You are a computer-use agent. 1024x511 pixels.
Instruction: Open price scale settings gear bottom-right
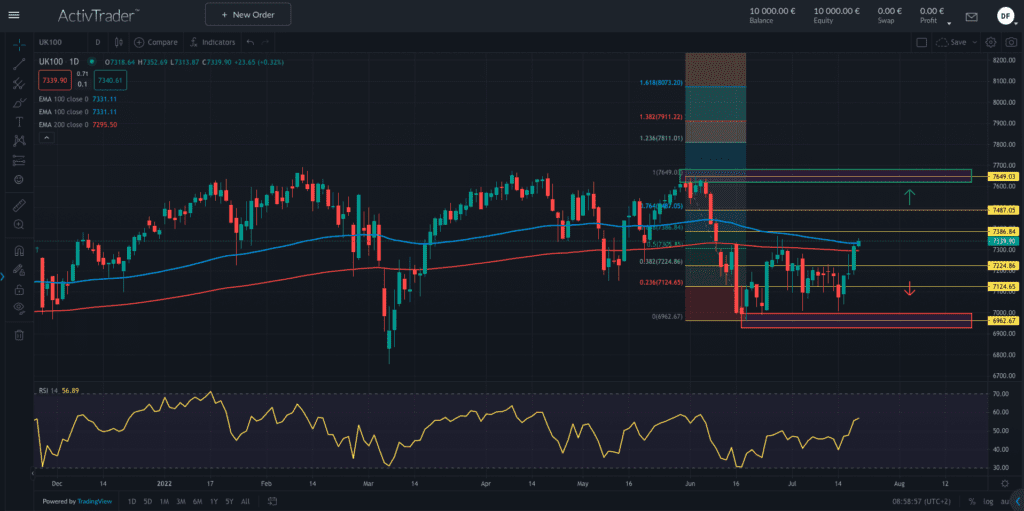tap(1004, 483)
